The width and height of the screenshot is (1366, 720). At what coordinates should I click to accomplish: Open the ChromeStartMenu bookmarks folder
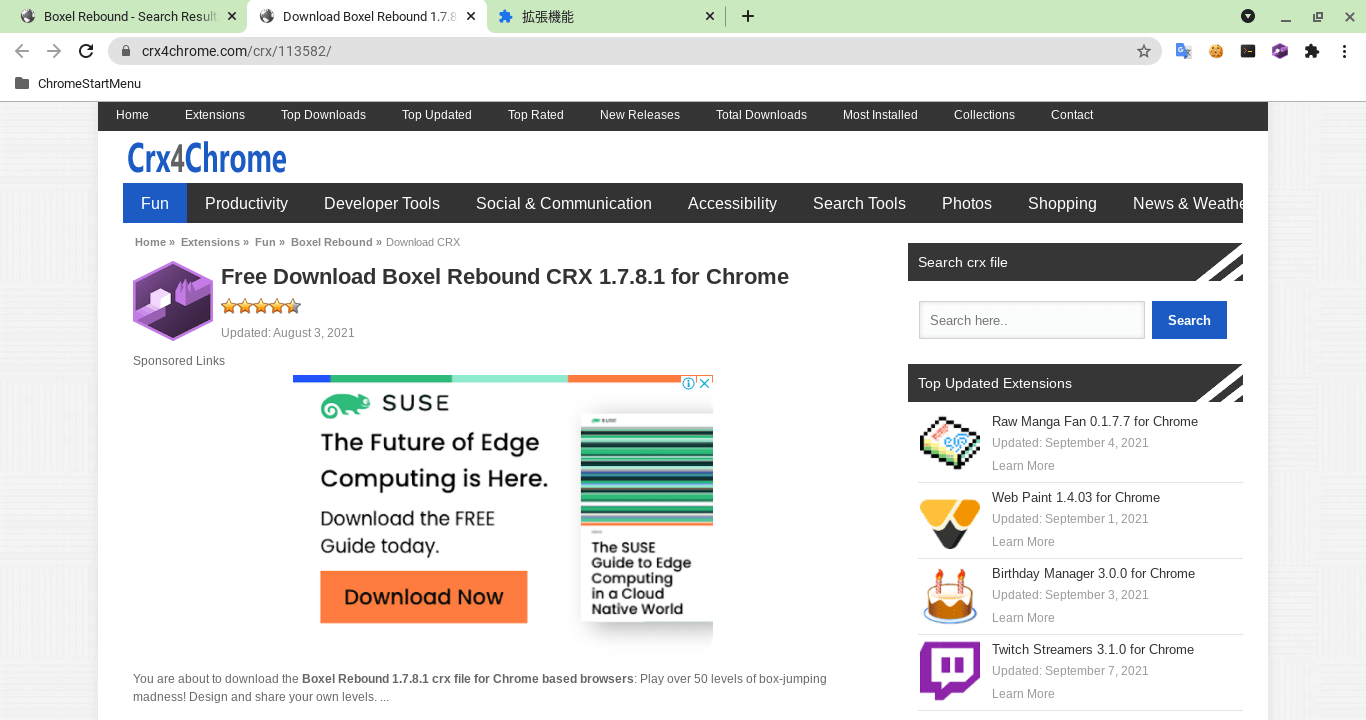click(x=78, y=84)
